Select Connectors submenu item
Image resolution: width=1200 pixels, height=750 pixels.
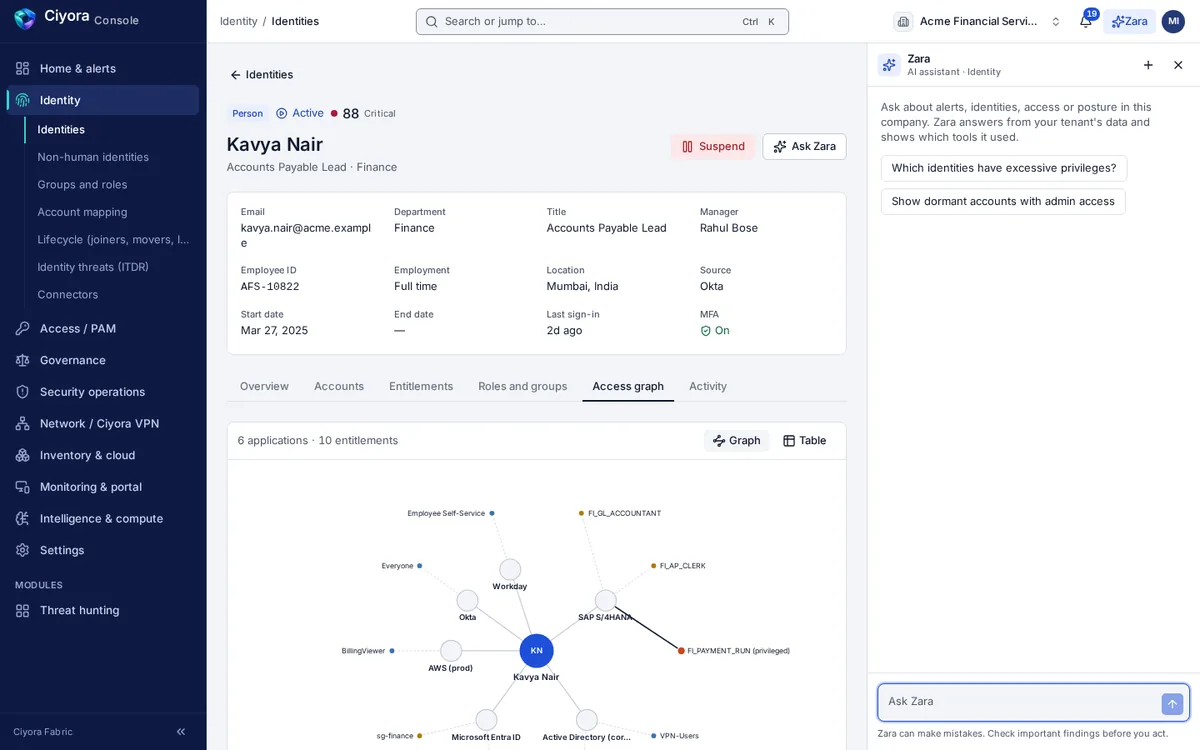pos(112,294)
